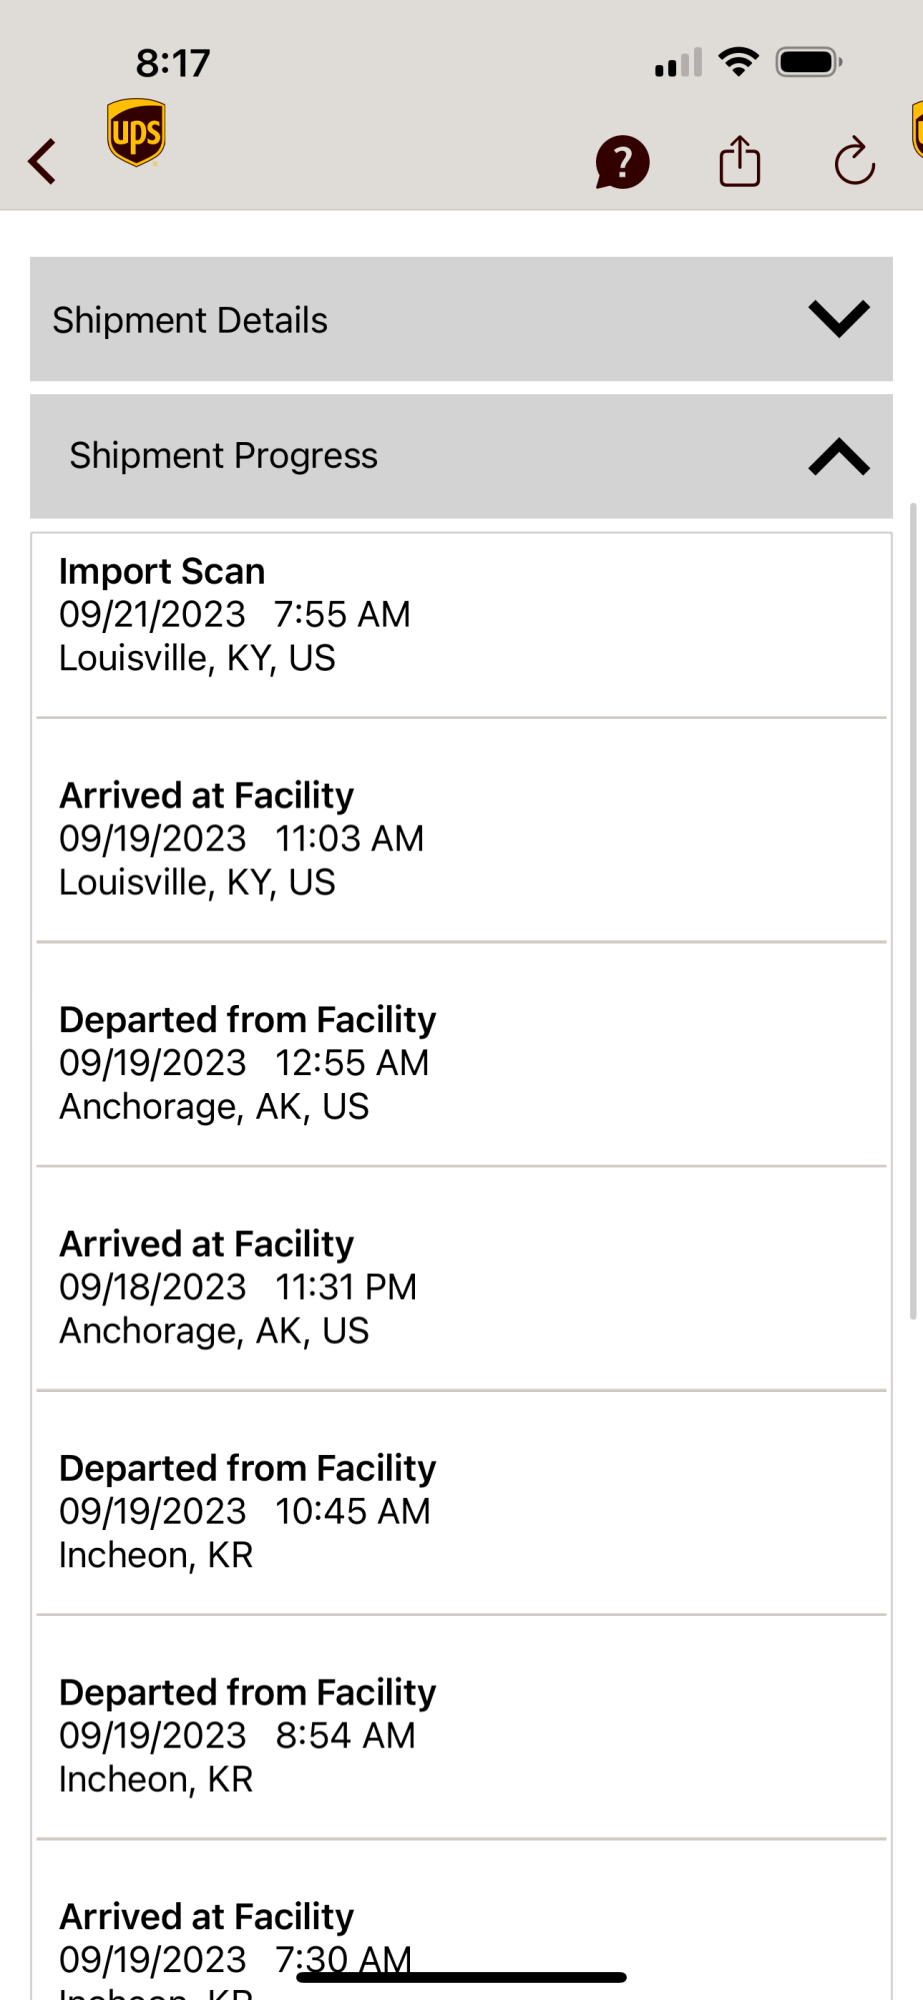Screen dimensions: 923x2000
Task: Collapse Shipment Progress chevron
Action: (838, 456)
